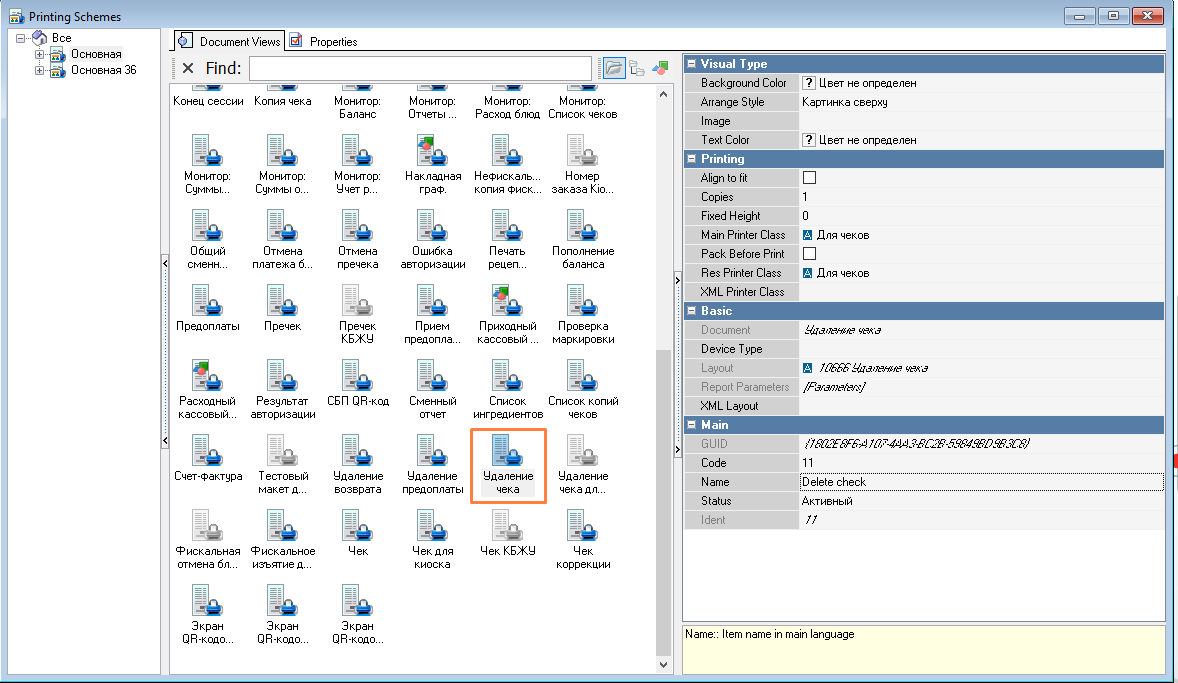Select the Сменный отчет document icon
1178x683 pixels.
433,375
